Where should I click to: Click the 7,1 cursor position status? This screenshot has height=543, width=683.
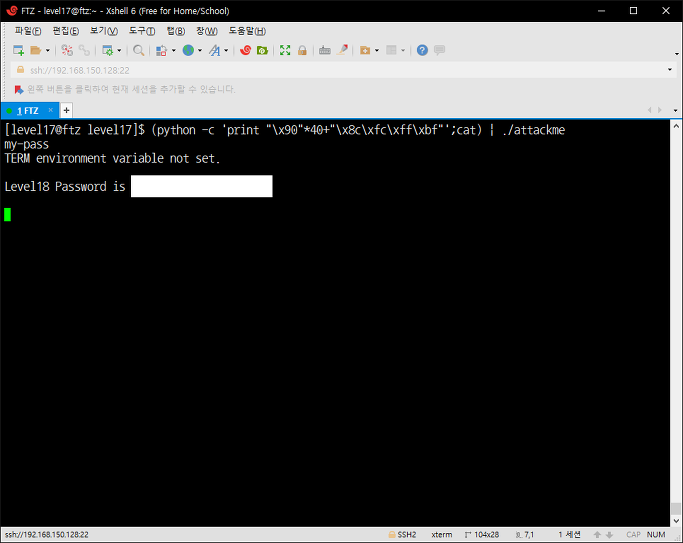[x=525, y=535]
